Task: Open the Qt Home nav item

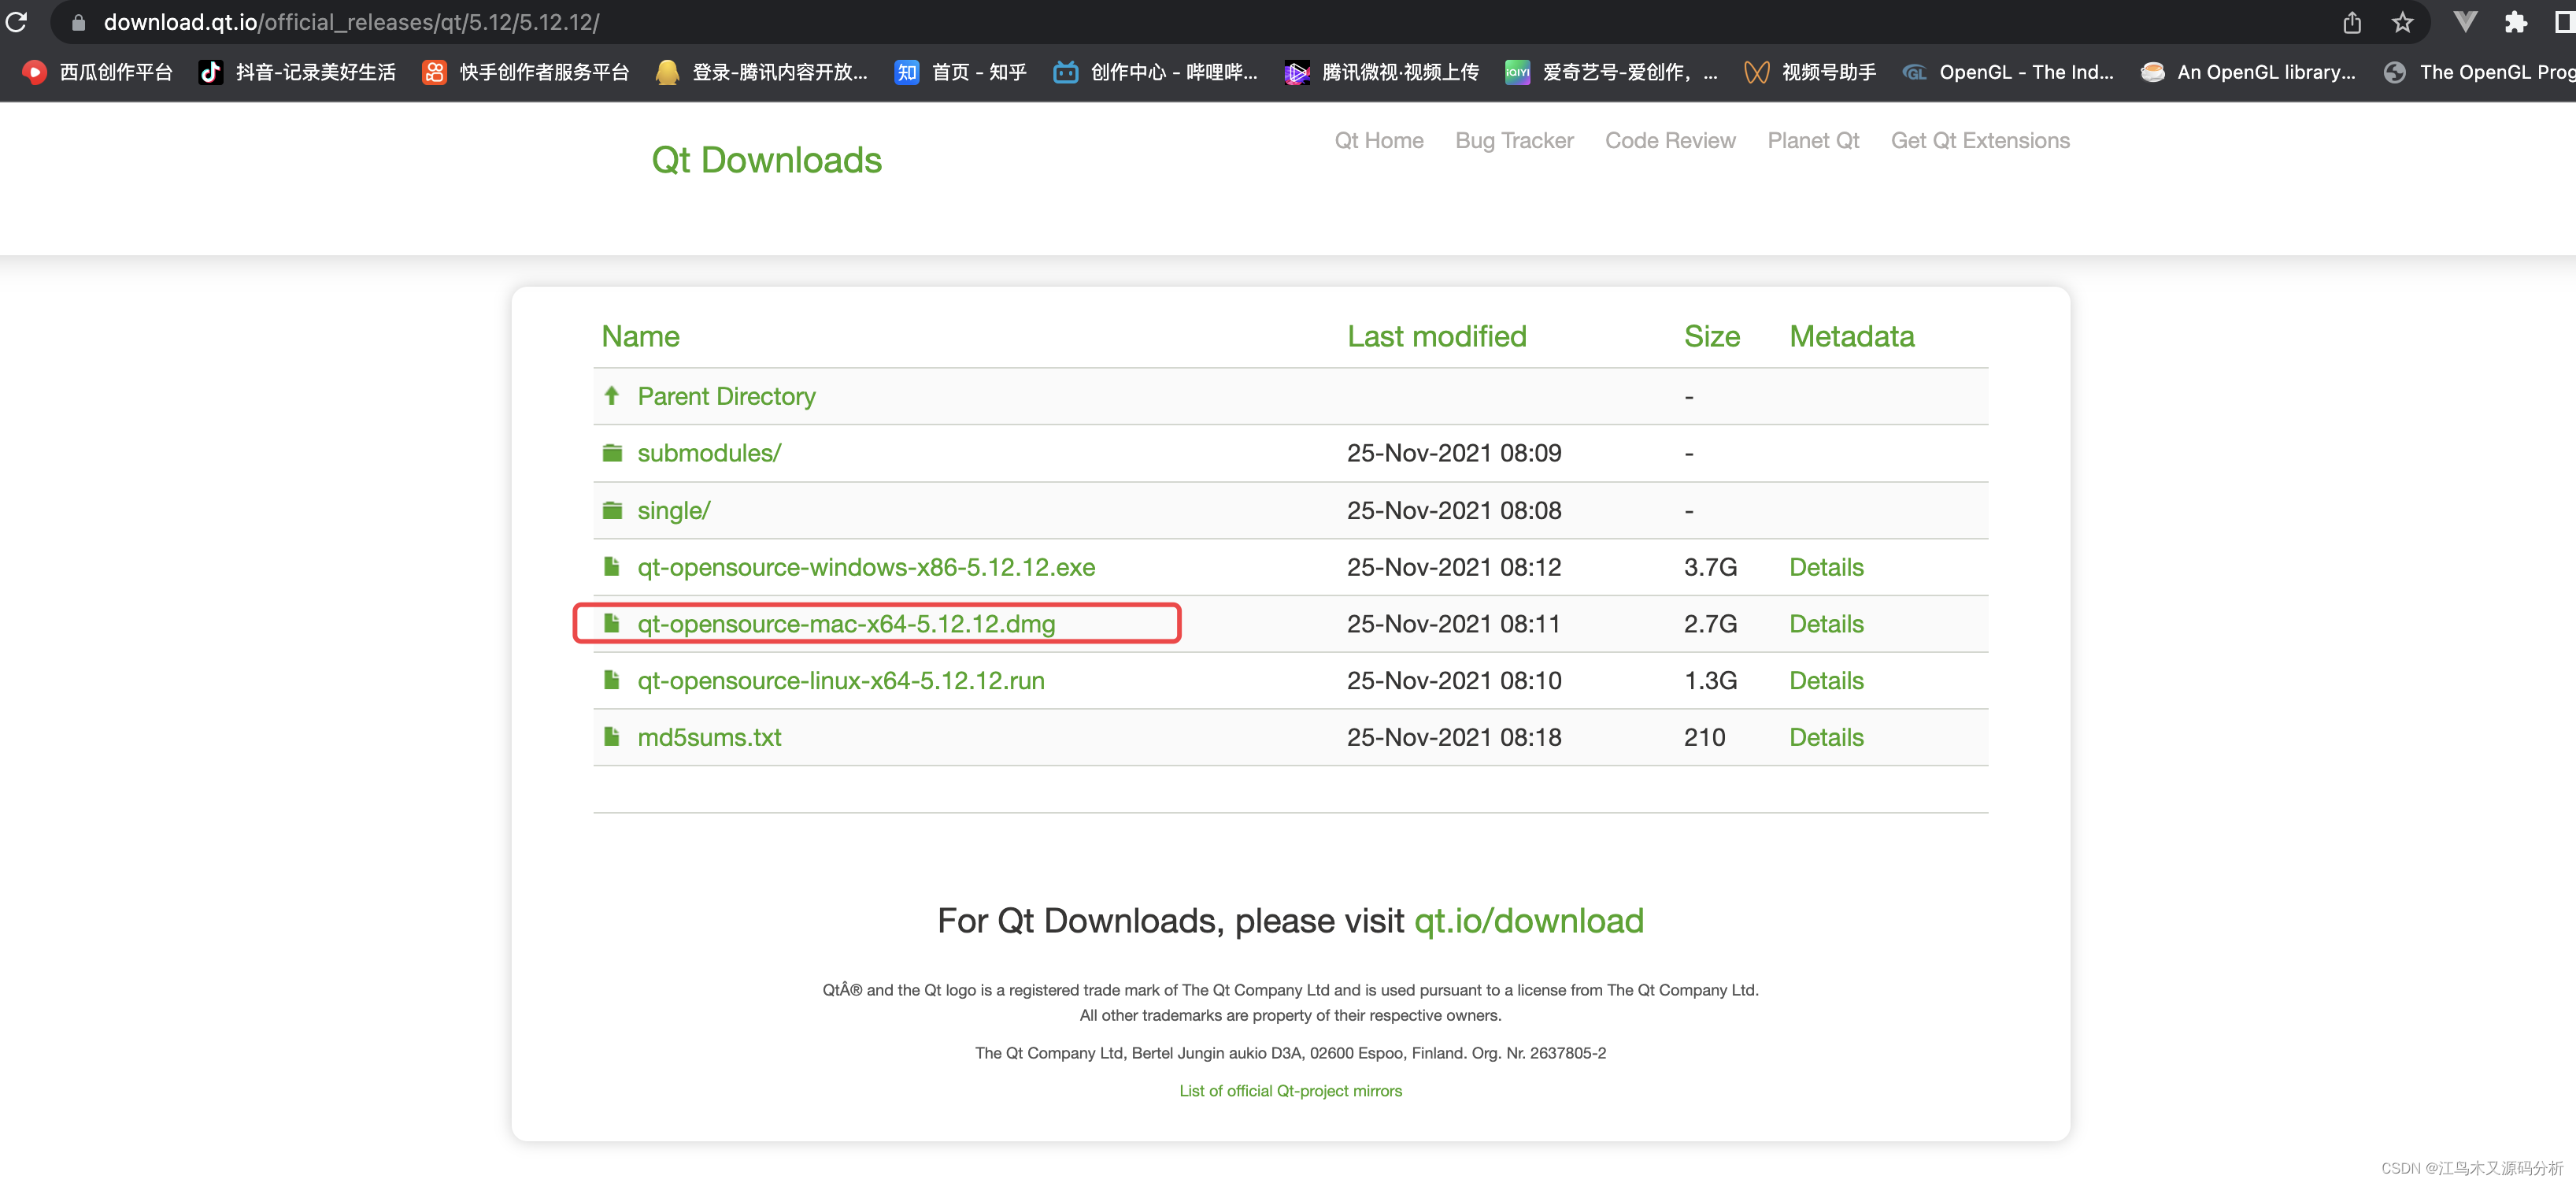Action: pos(1379,140)
